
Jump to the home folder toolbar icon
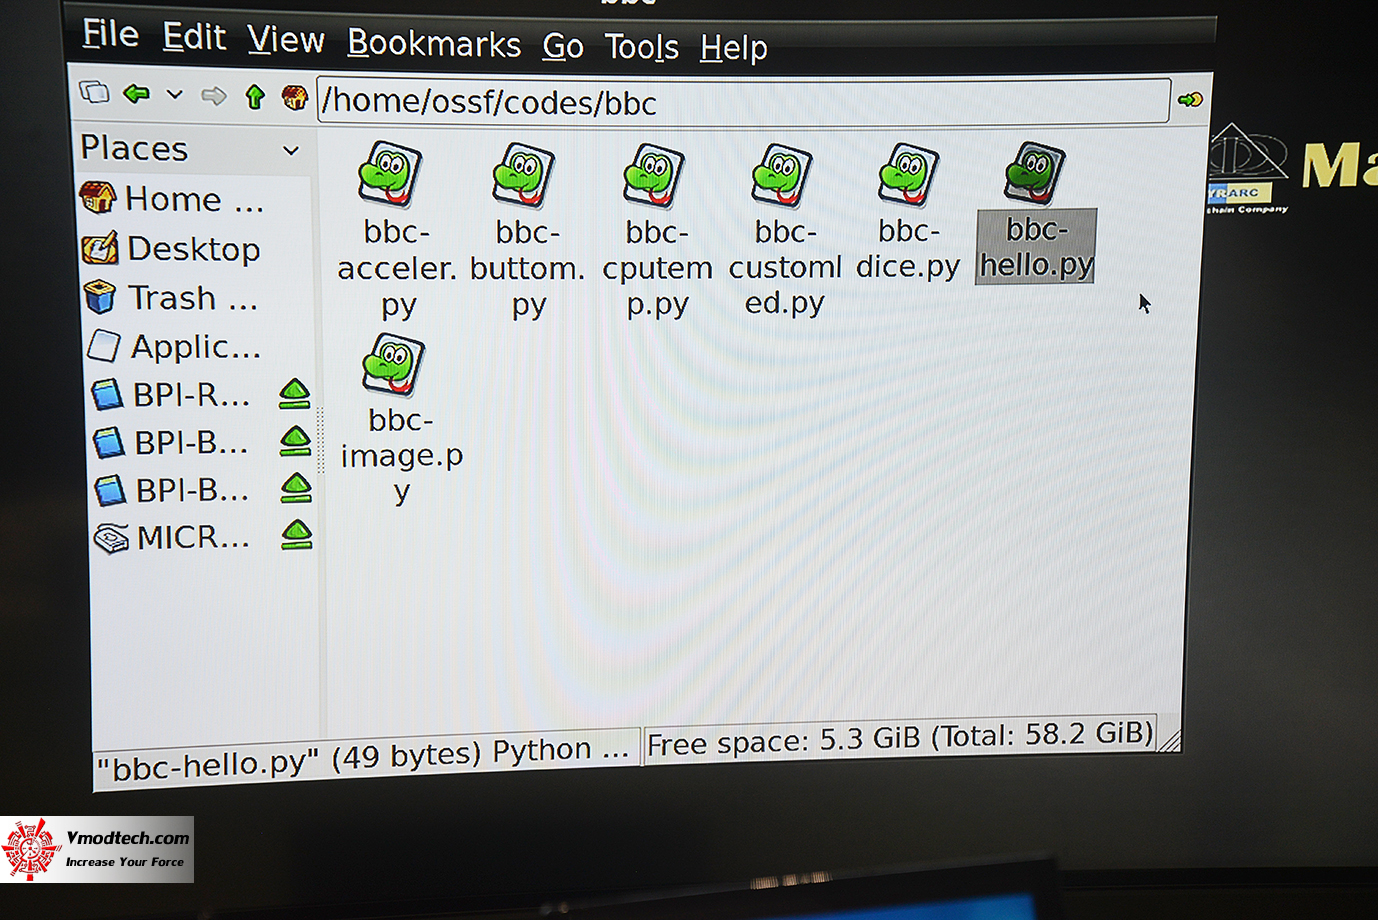(x=294, y=97)
